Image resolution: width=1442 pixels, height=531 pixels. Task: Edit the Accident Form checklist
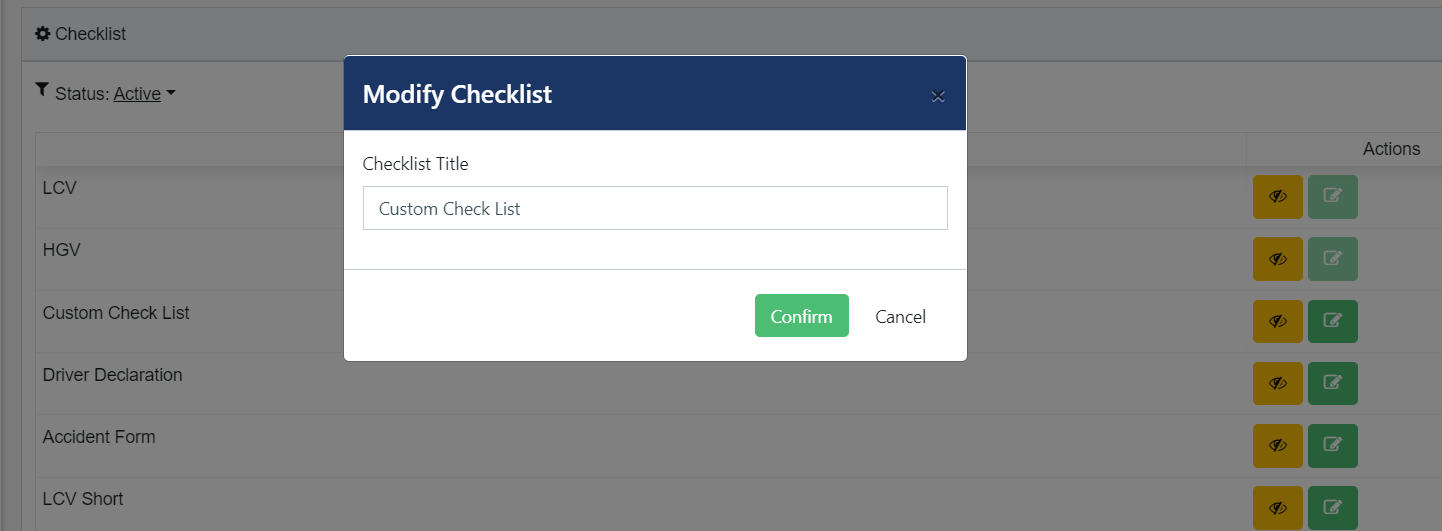[x=1332, y=445]
